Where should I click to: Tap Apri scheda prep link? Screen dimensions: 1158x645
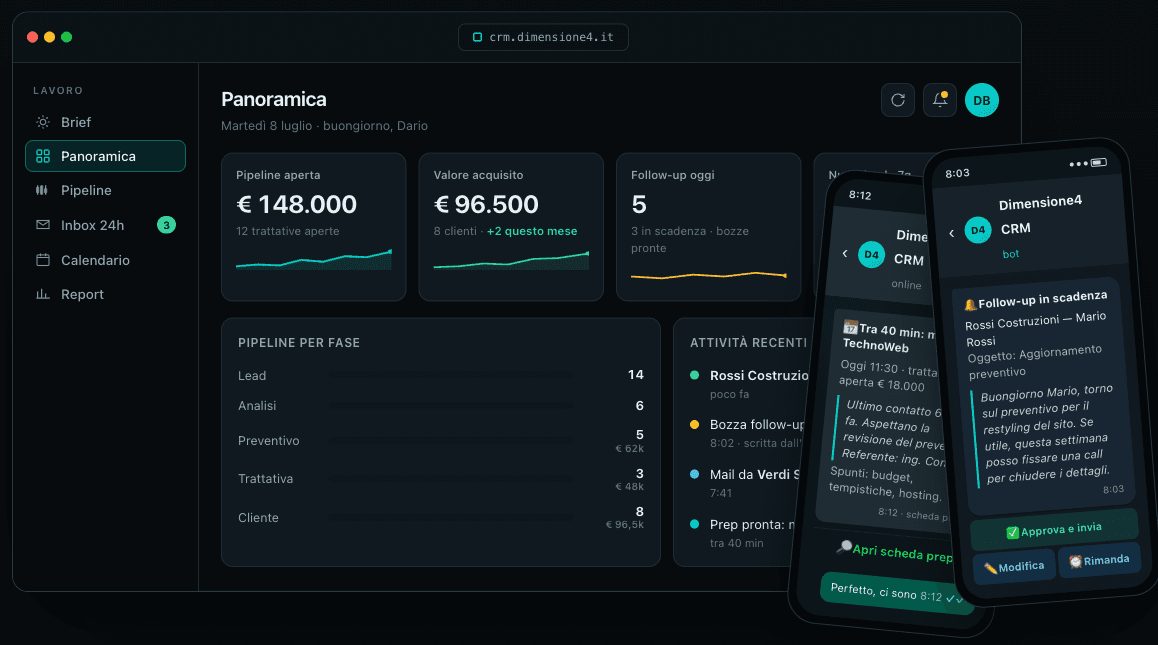click(894, 551)
